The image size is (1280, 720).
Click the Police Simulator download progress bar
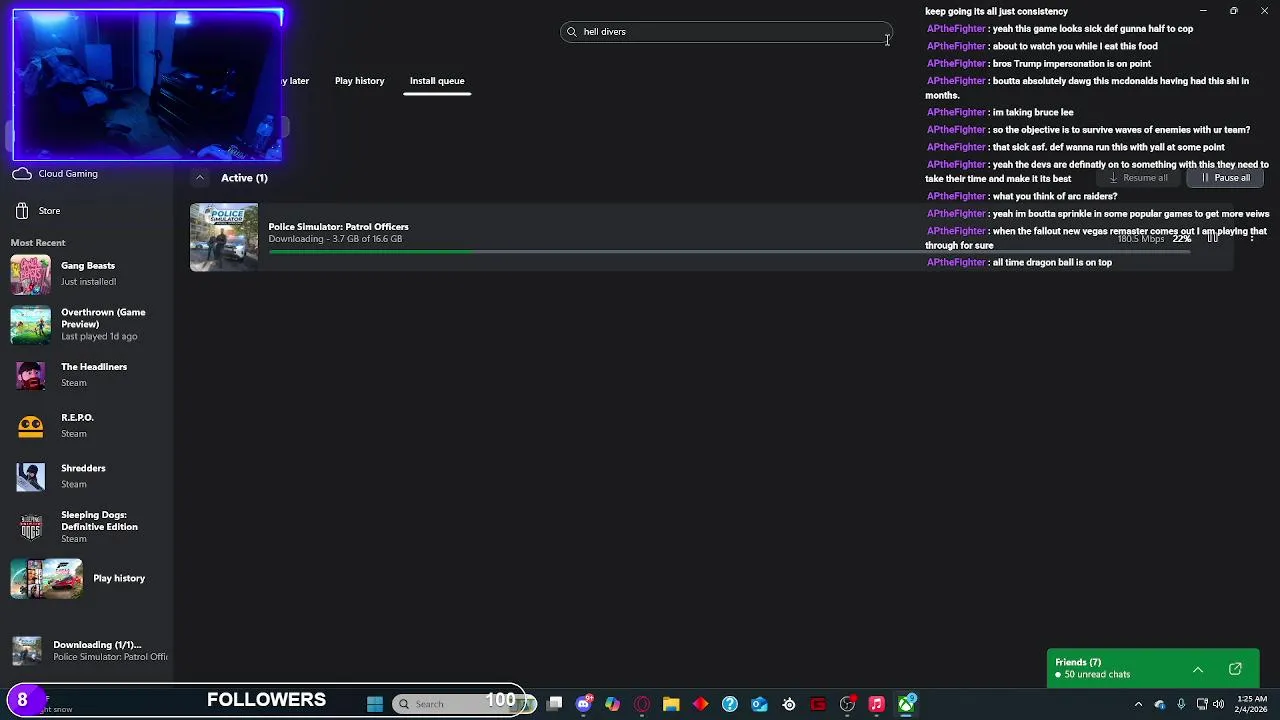[x=729, y=252]
